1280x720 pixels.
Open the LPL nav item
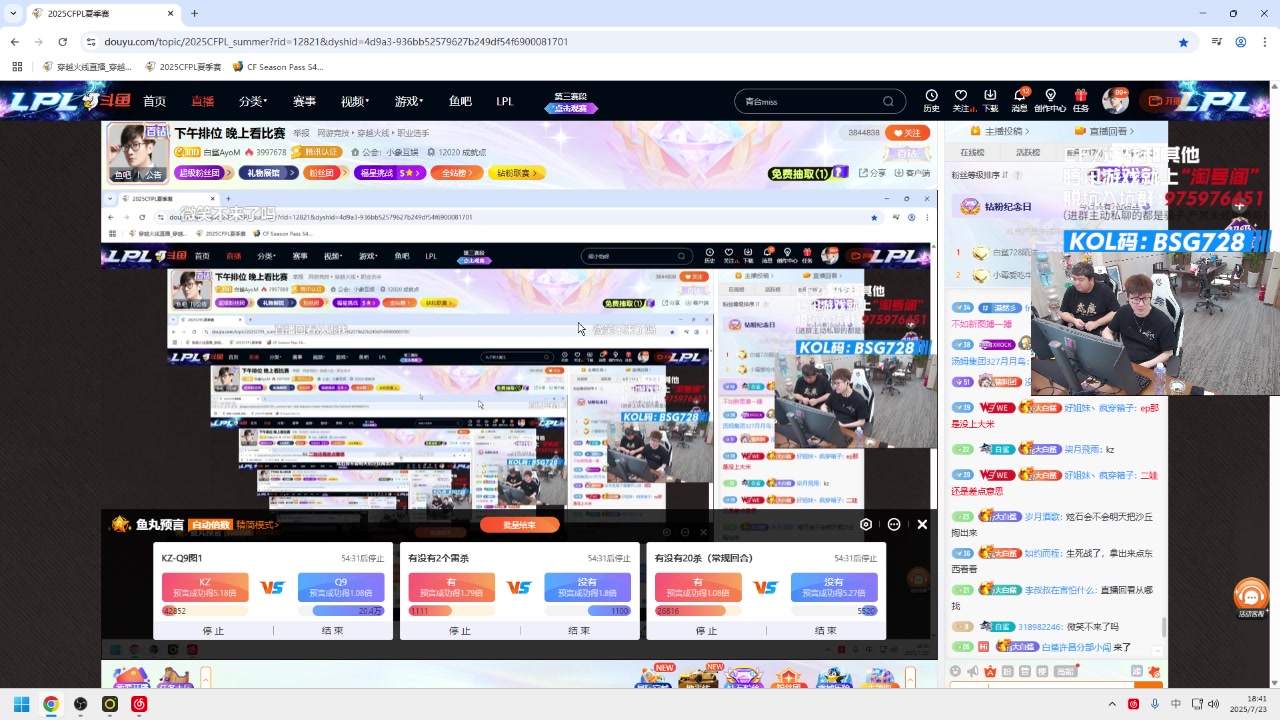[x=505, y=101]
